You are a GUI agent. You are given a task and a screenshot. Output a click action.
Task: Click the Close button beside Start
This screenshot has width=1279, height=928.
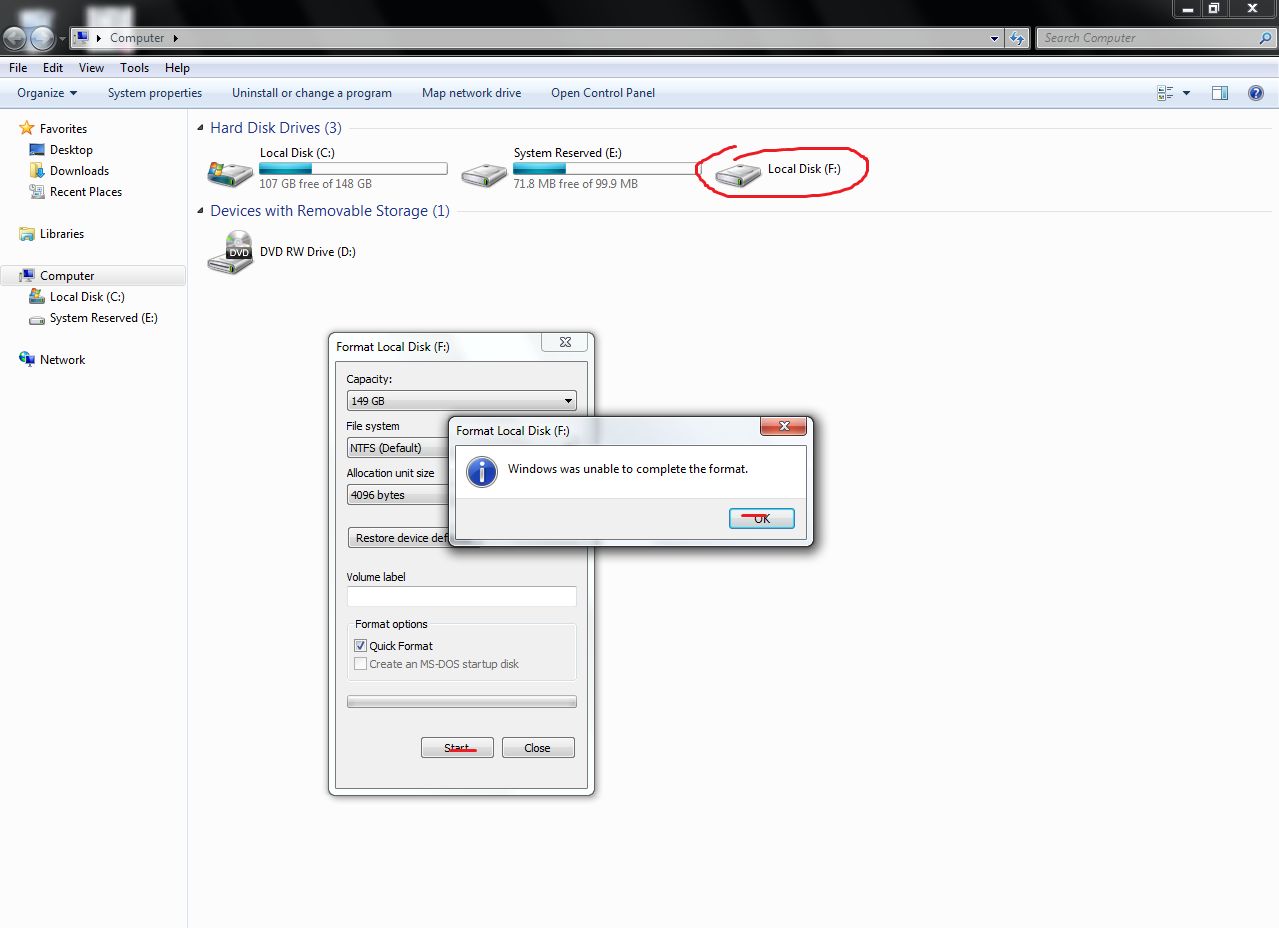(537, 748)
